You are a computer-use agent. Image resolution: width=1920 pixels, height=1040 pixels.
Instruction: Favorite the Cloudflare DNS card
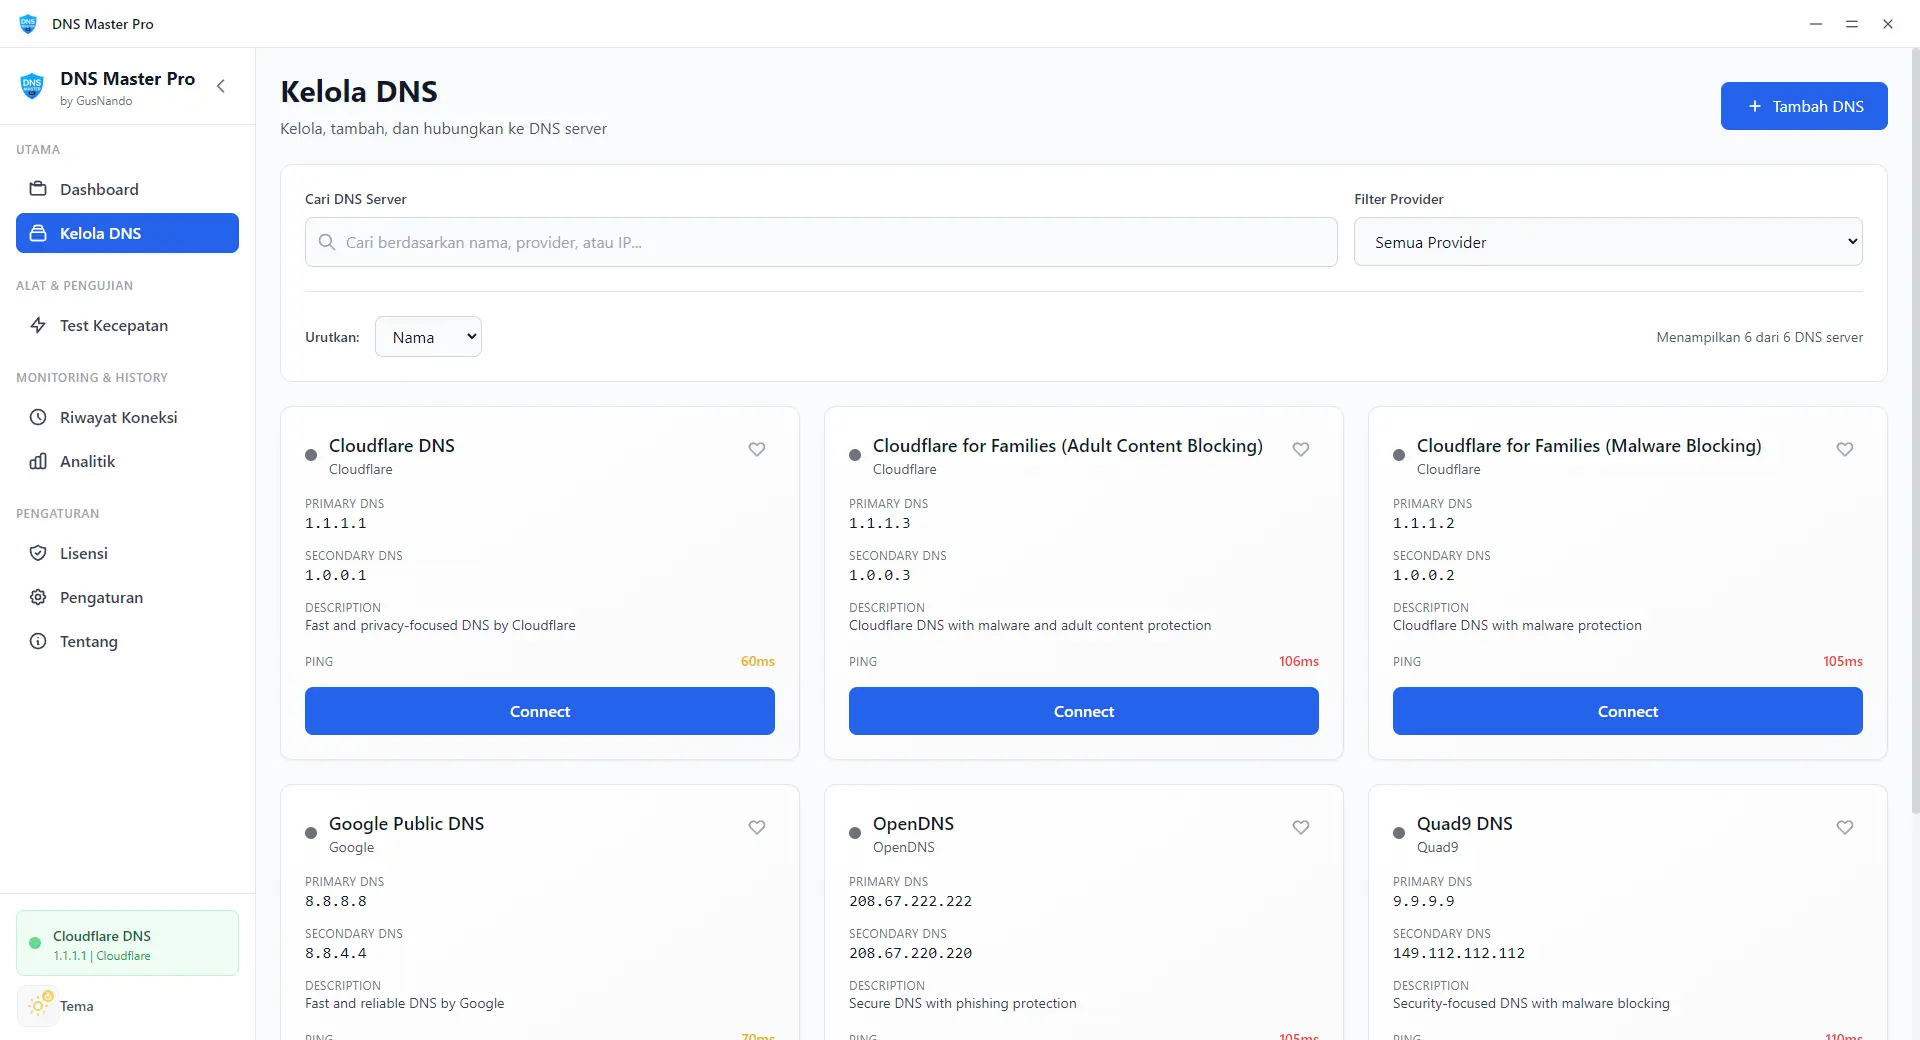click(757, 449)
